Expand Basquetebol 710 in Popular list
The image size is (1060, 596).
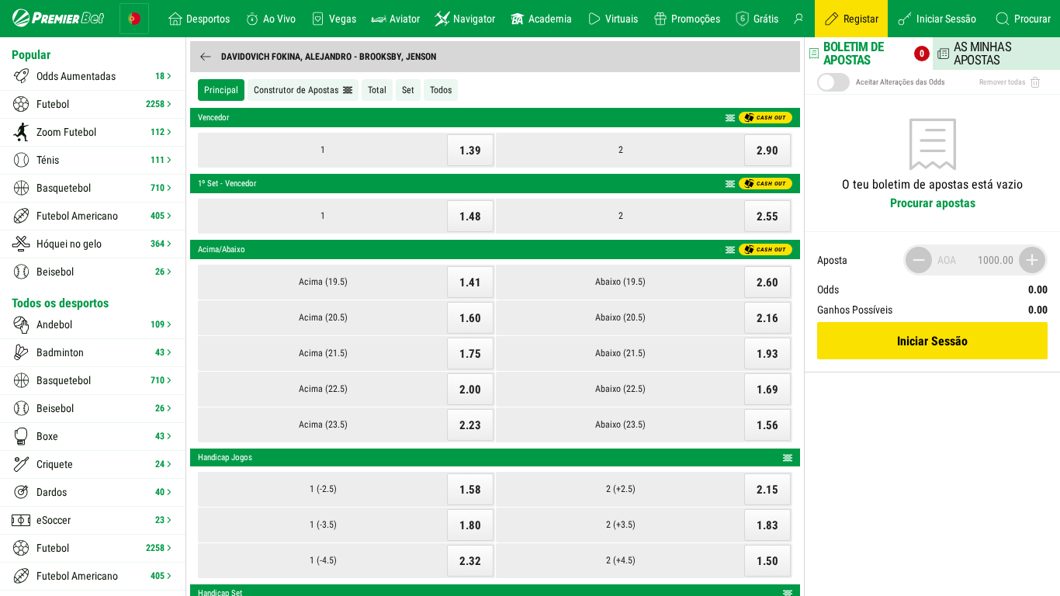coord(169,188)
